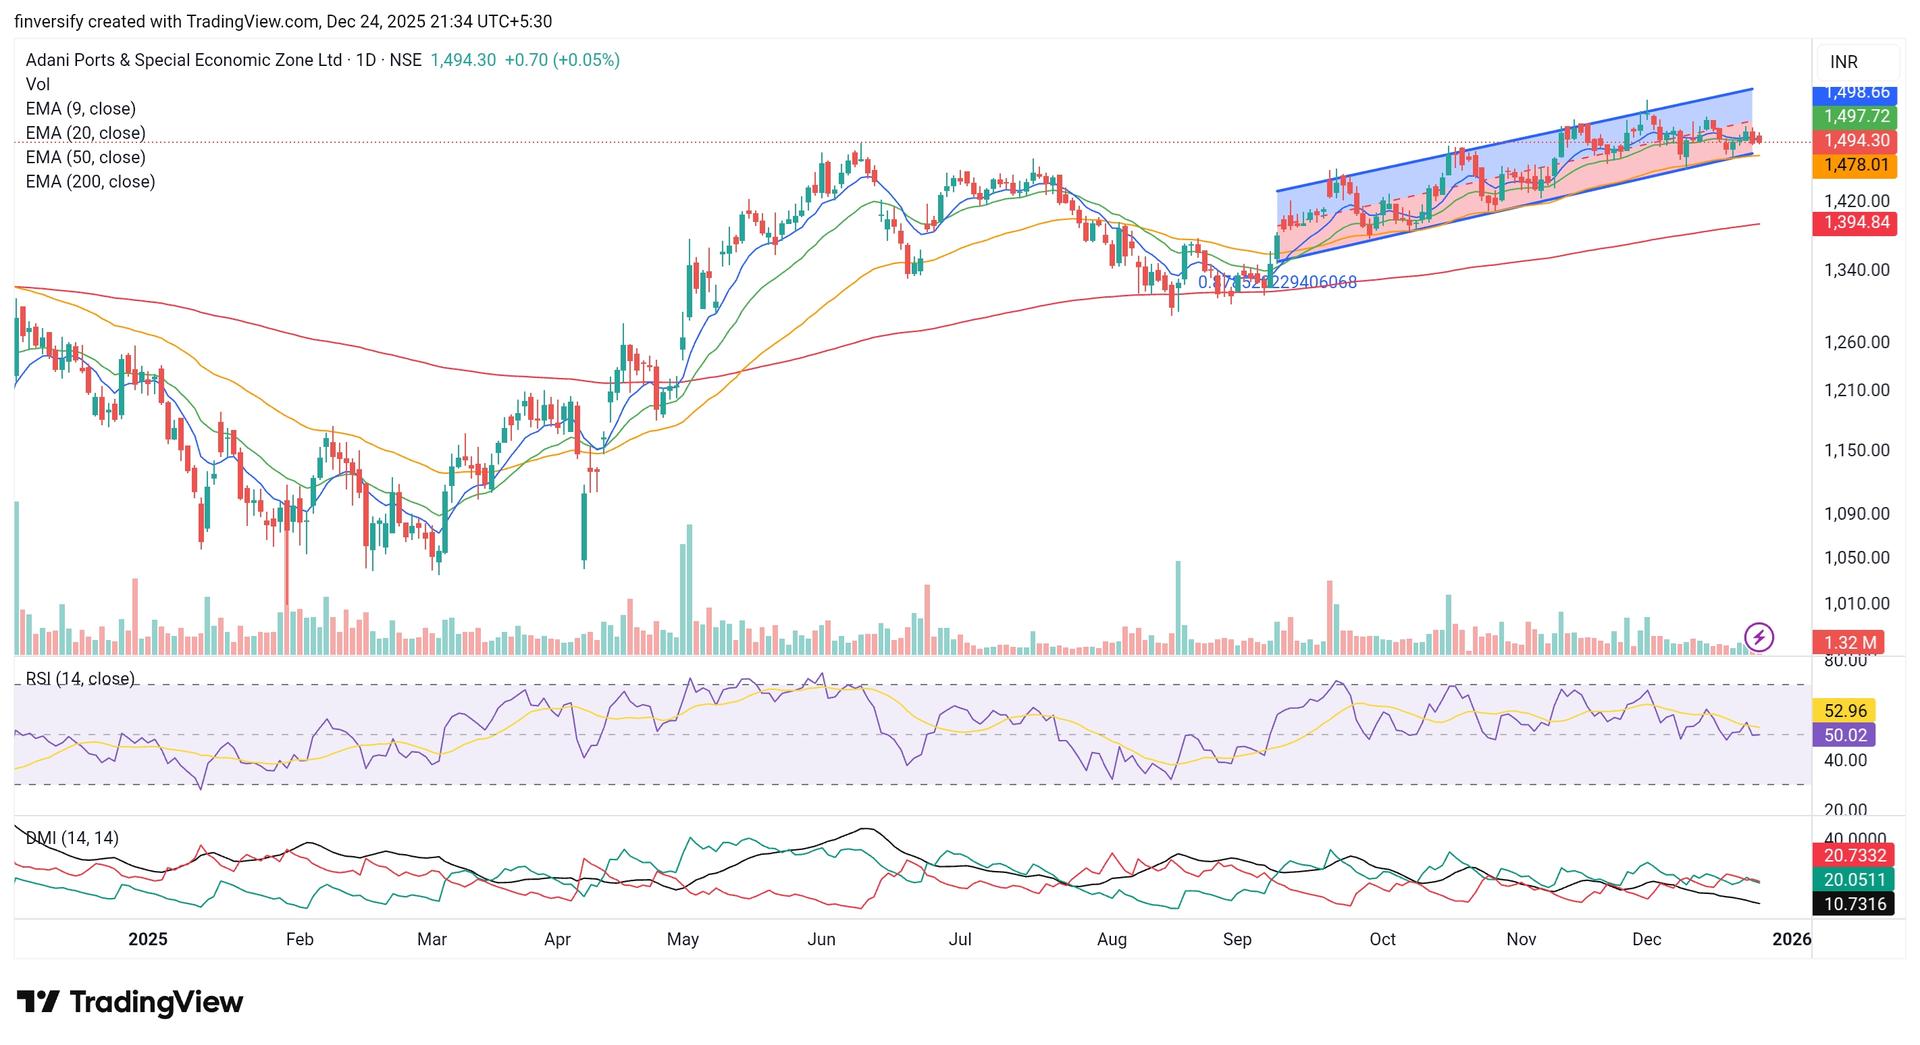Image resolution: width=1920 pixels, height=1045 pixels.
Task: Click the finversify attribution header text
Action: pyautogui.click(x=283, y=21)
